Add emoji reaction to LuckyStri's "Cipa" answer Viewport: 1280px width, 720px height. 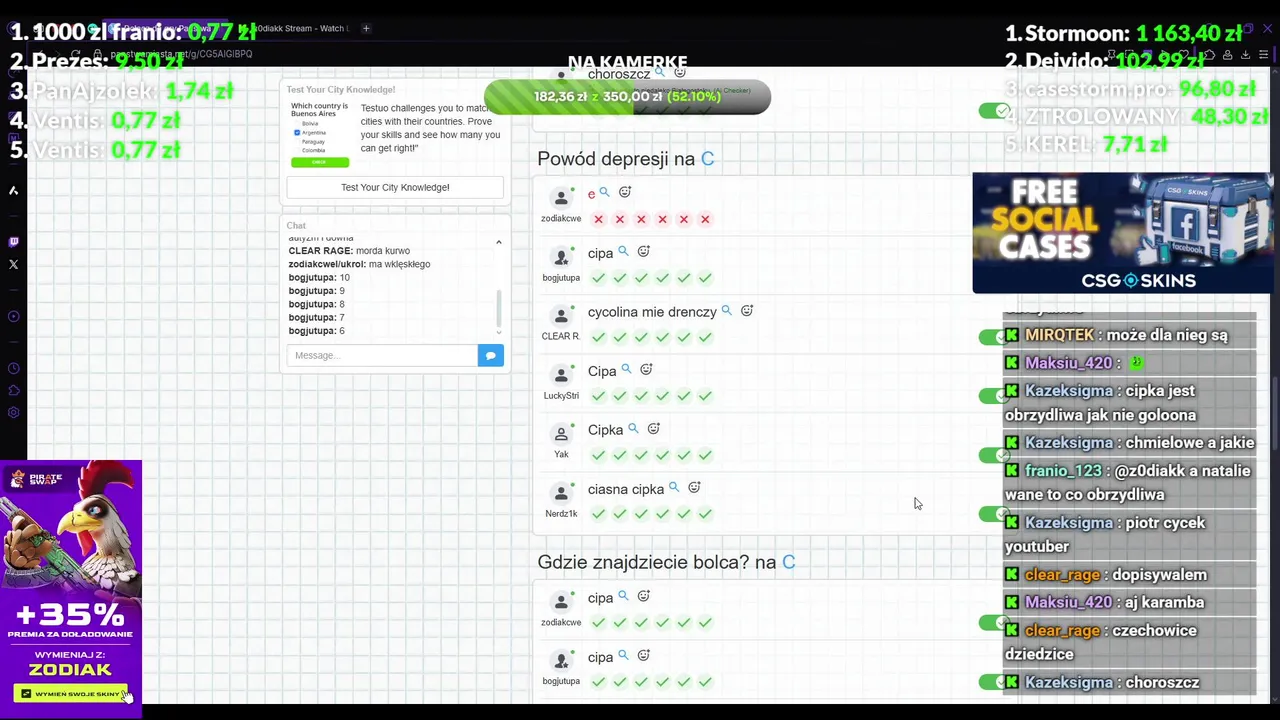(646, 370)
